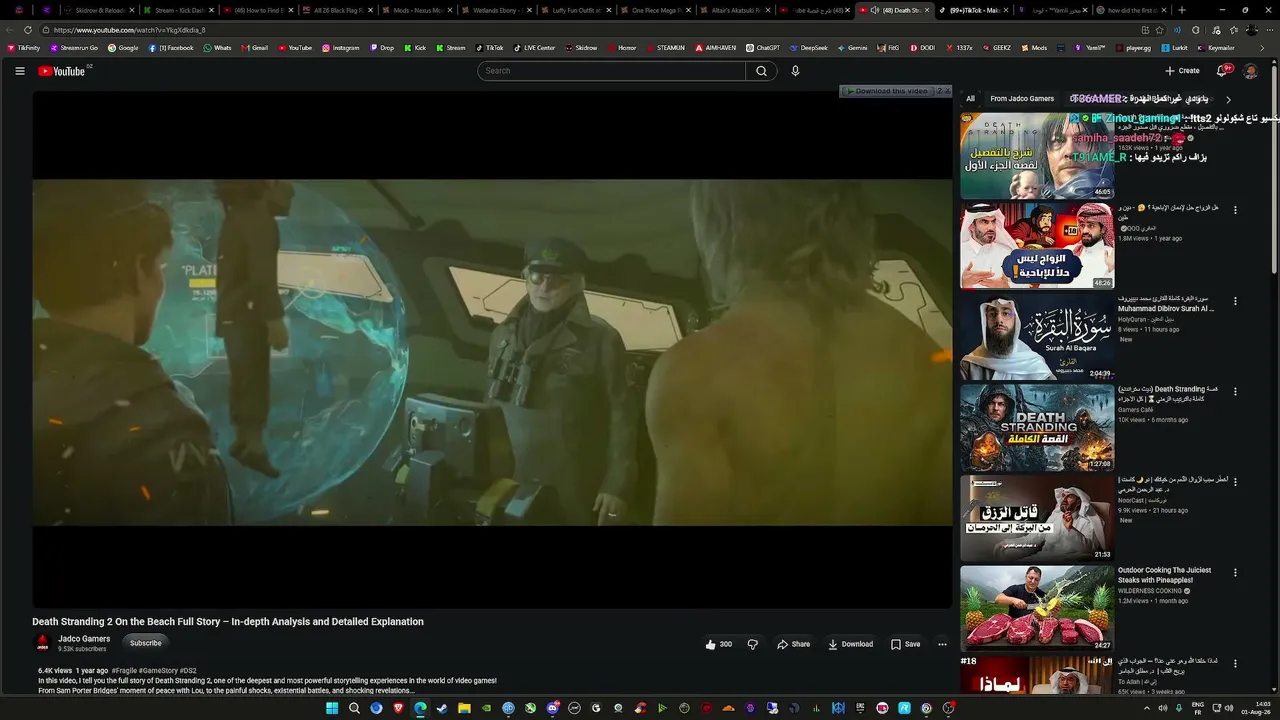
Task: Switch to the TikTok browser tab
Action: click(973, 10)
